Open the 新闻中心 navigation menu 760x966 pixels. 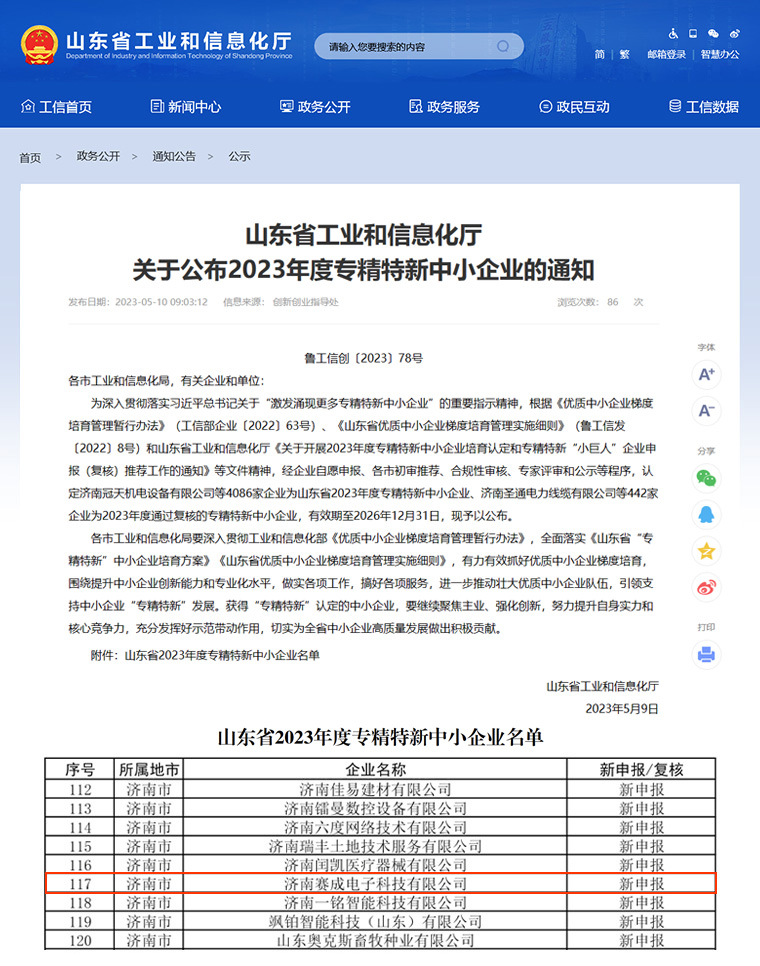click(x=185, y=107)
